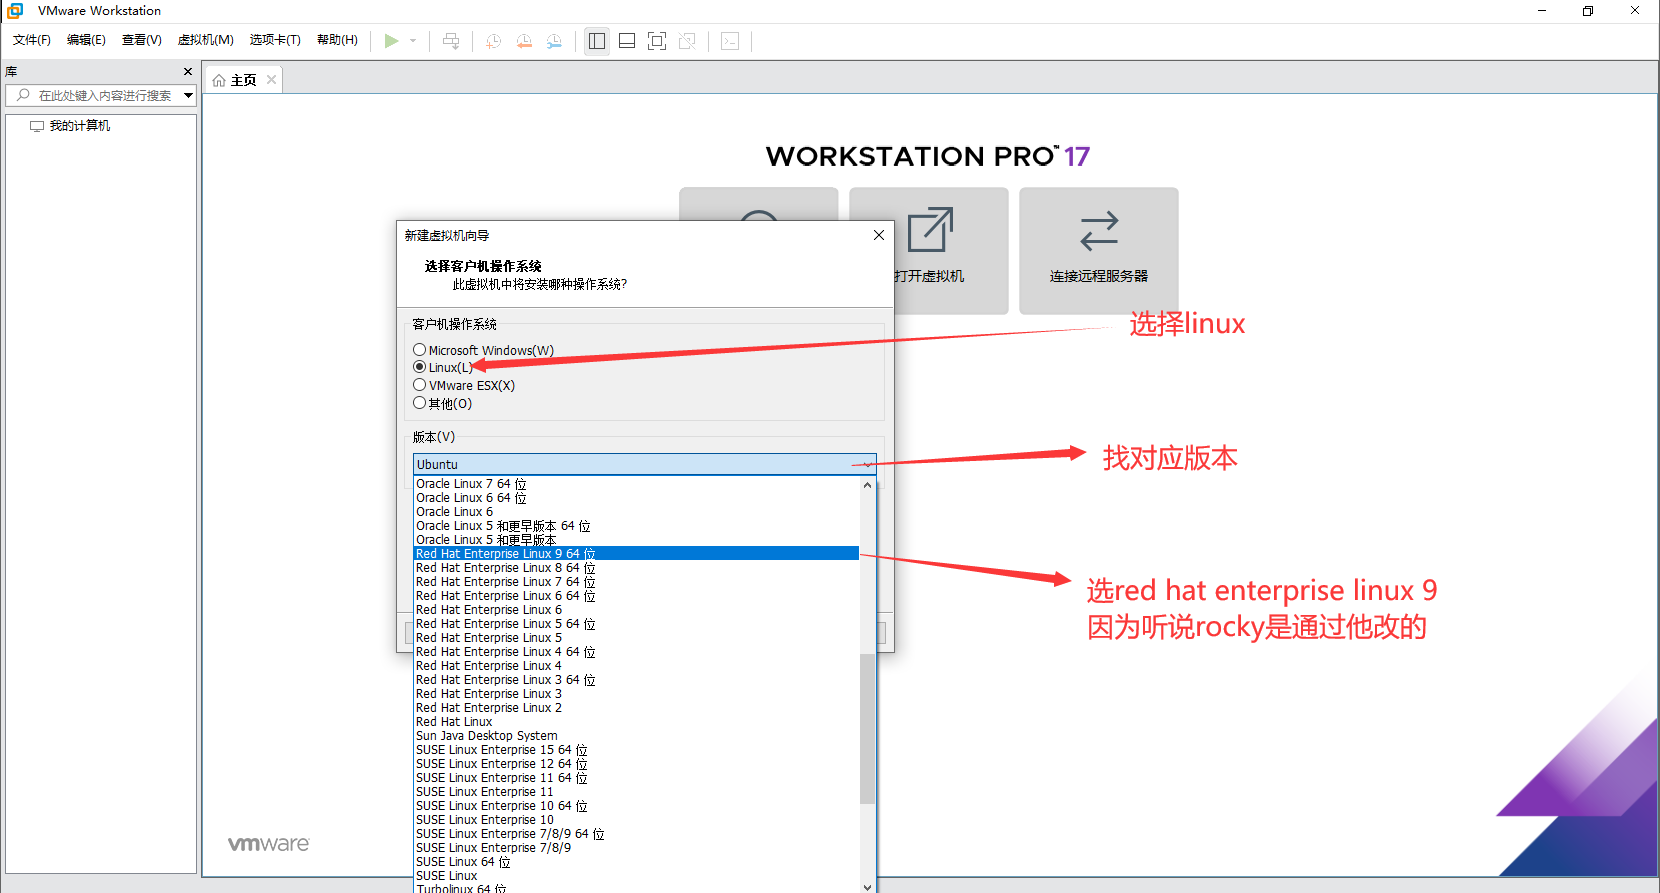The image size is (1660, 893).
Task: Click the send Ctrl+Alt+Del toolbar icon
Action: (451, 41)
